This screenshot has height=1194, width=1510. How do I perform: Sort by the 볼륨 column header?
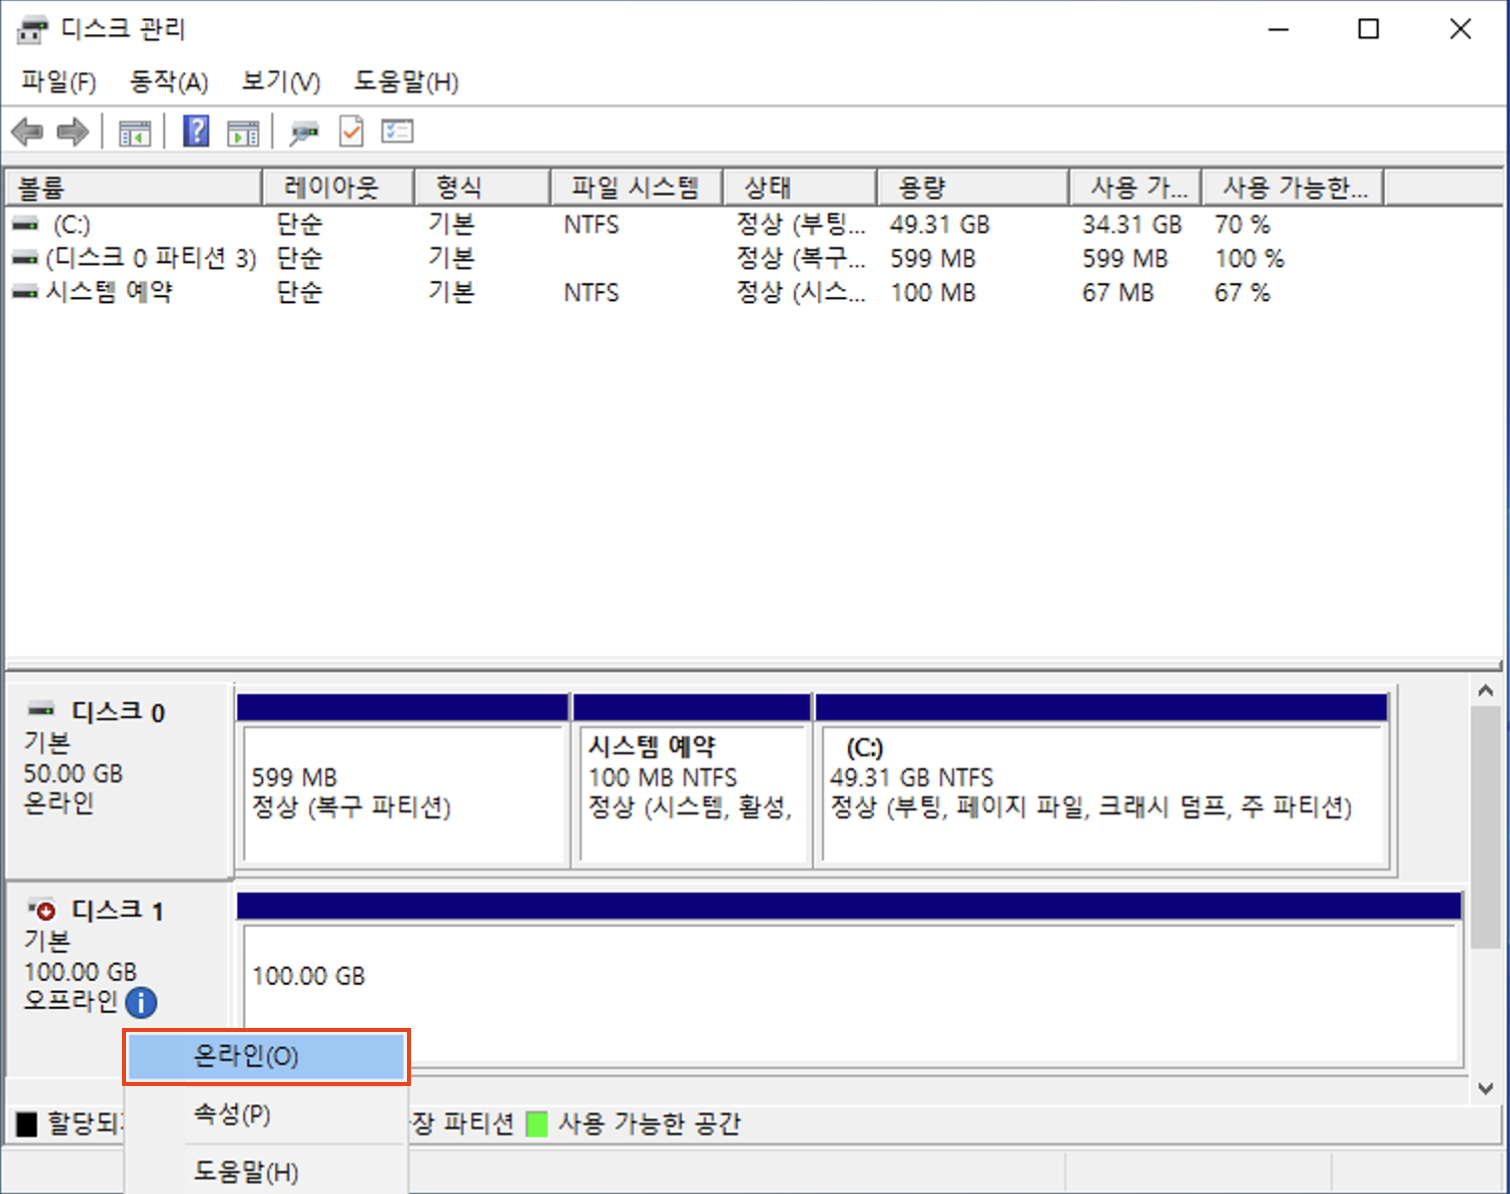pos(133,187)
